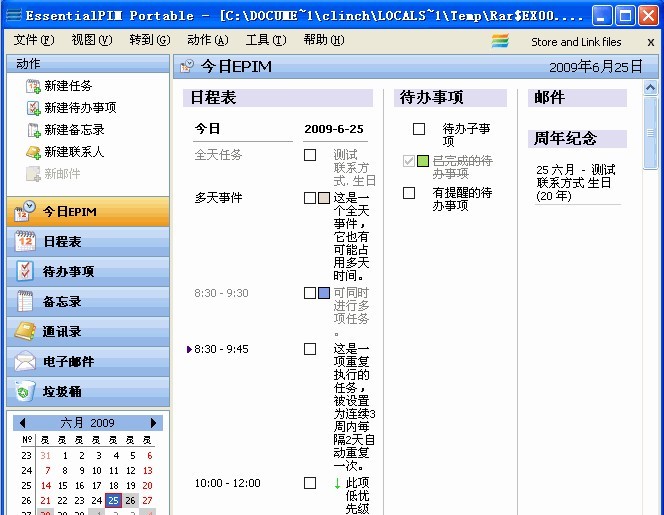Screen dimensions: 664x515
Task: Go to previous month in mini calendar
Action: 22,423
